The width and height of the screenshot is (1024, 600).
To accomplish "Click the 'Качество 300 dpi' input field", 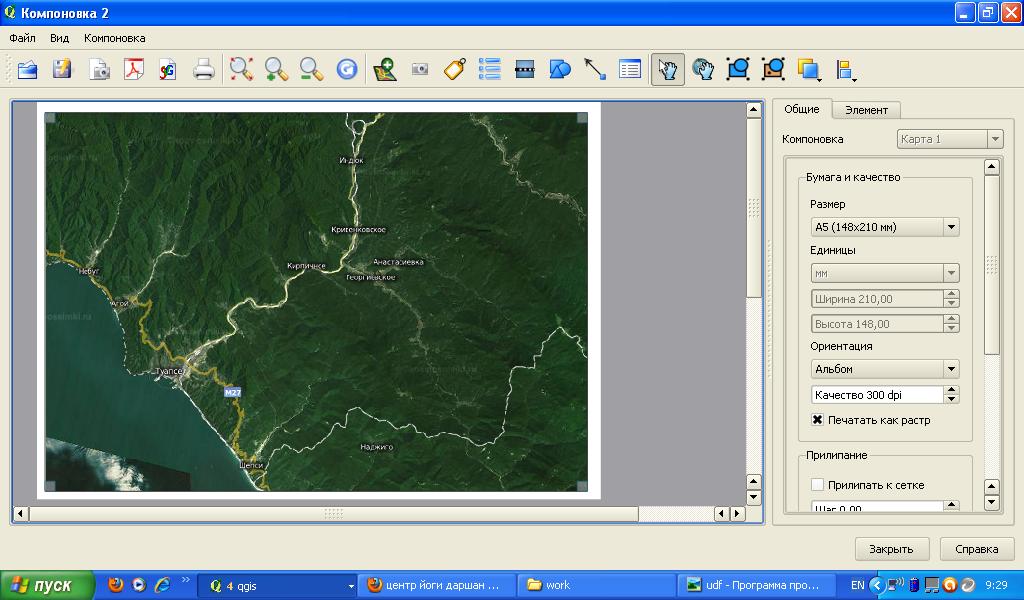I will (876, 395).
